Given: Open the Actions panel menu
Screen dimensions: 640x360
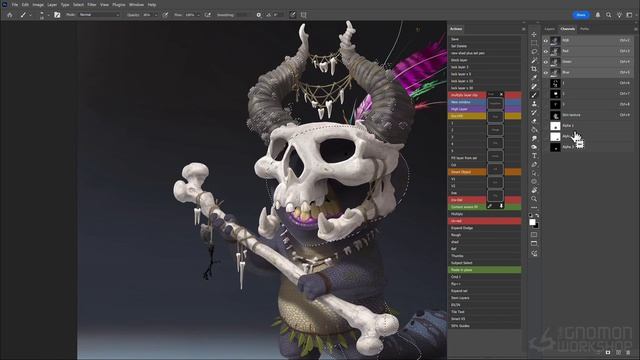Looking at the screenshot, I should [x=524, y=29].
